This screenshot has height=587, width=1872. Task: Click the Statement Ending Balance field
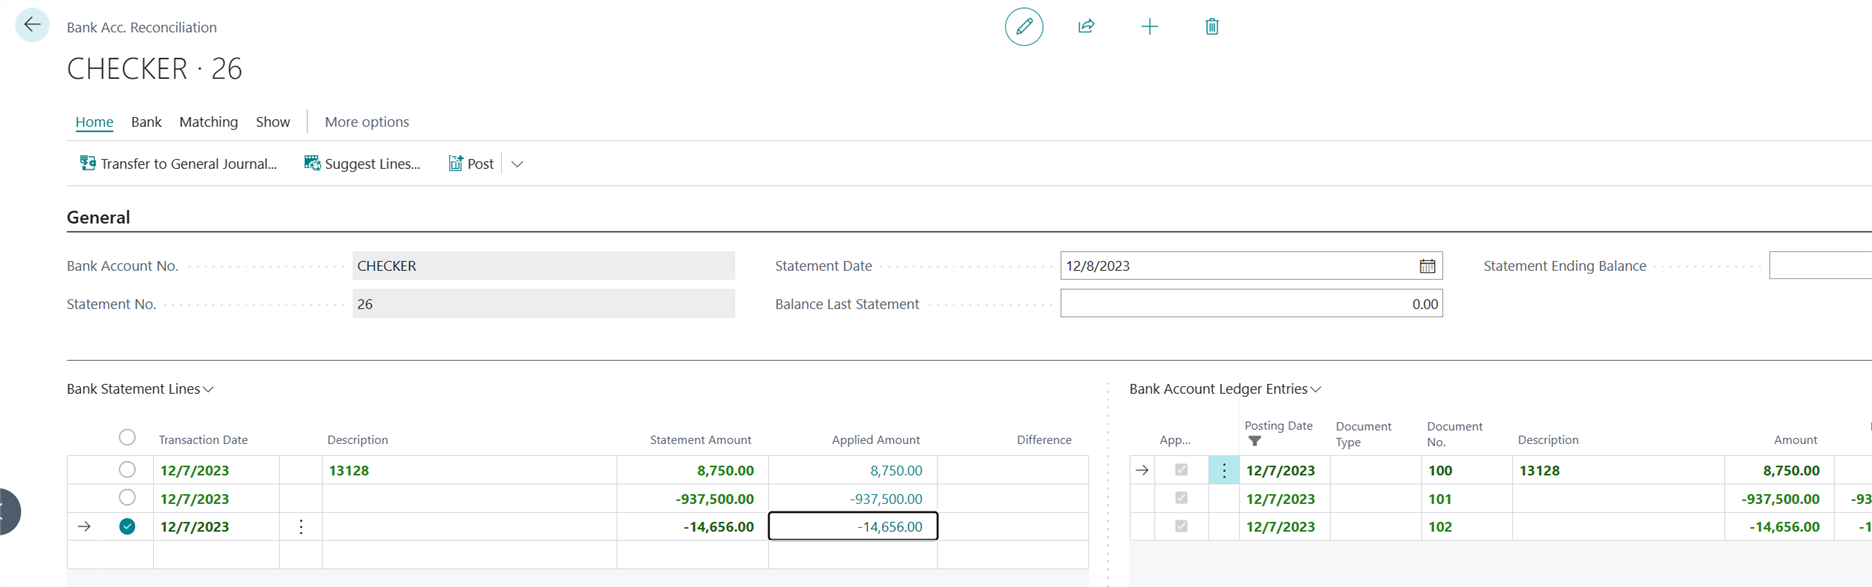tap(1820, 266)
